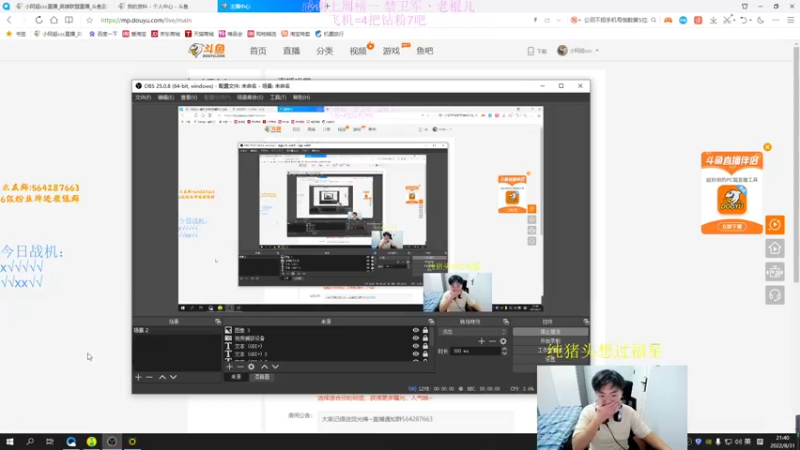Add a scene transition with plus icon
Viewport: 800px width, 450px height.
[x=481, y=341]
